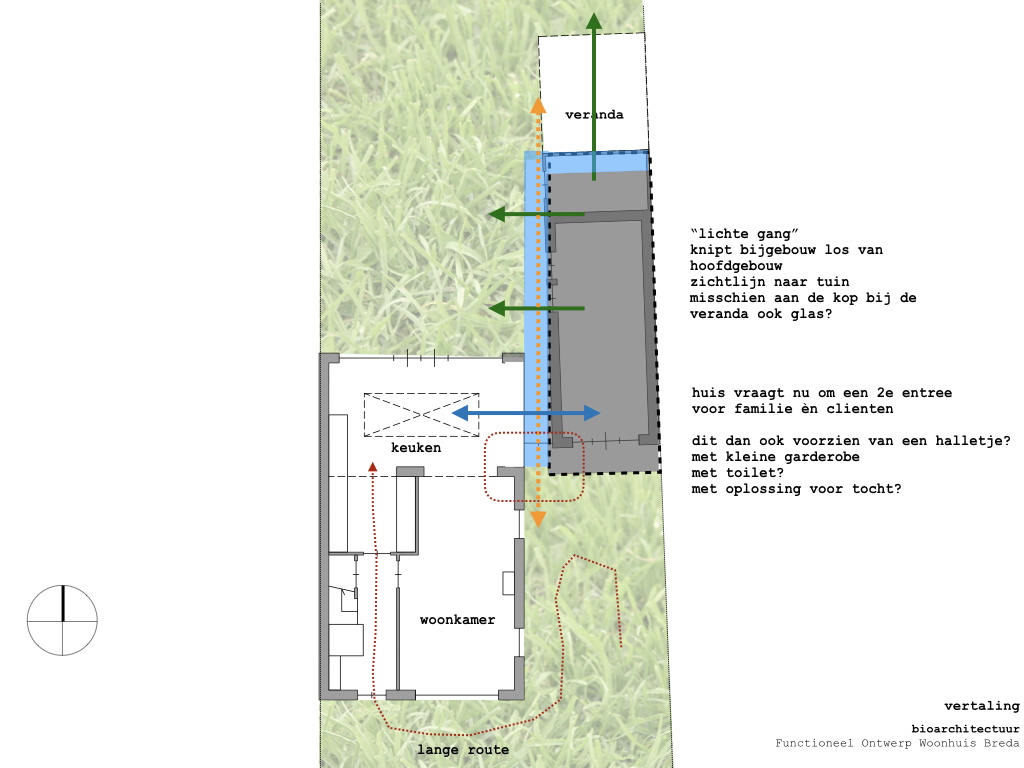Click the 'hoofdgebouw' word
The image size is (1024, 768).
pos(736,266)
